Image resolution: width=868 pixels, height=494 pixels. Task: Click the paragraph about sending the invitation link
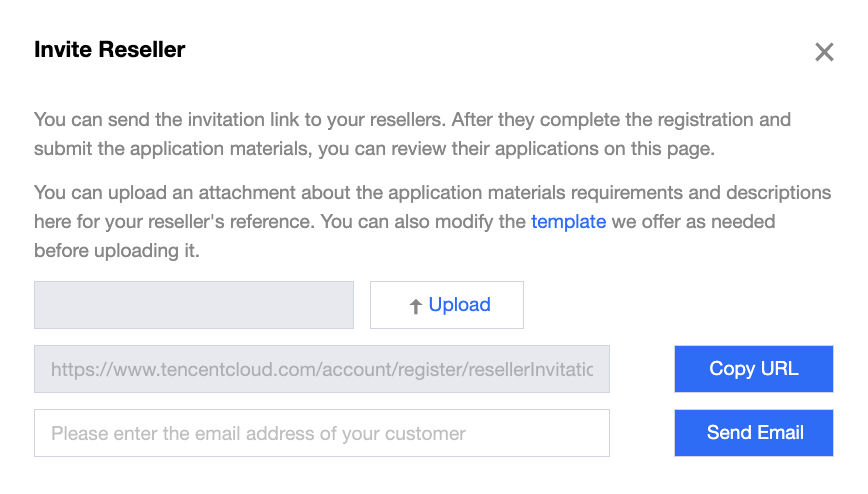click(x=412, y=132)
